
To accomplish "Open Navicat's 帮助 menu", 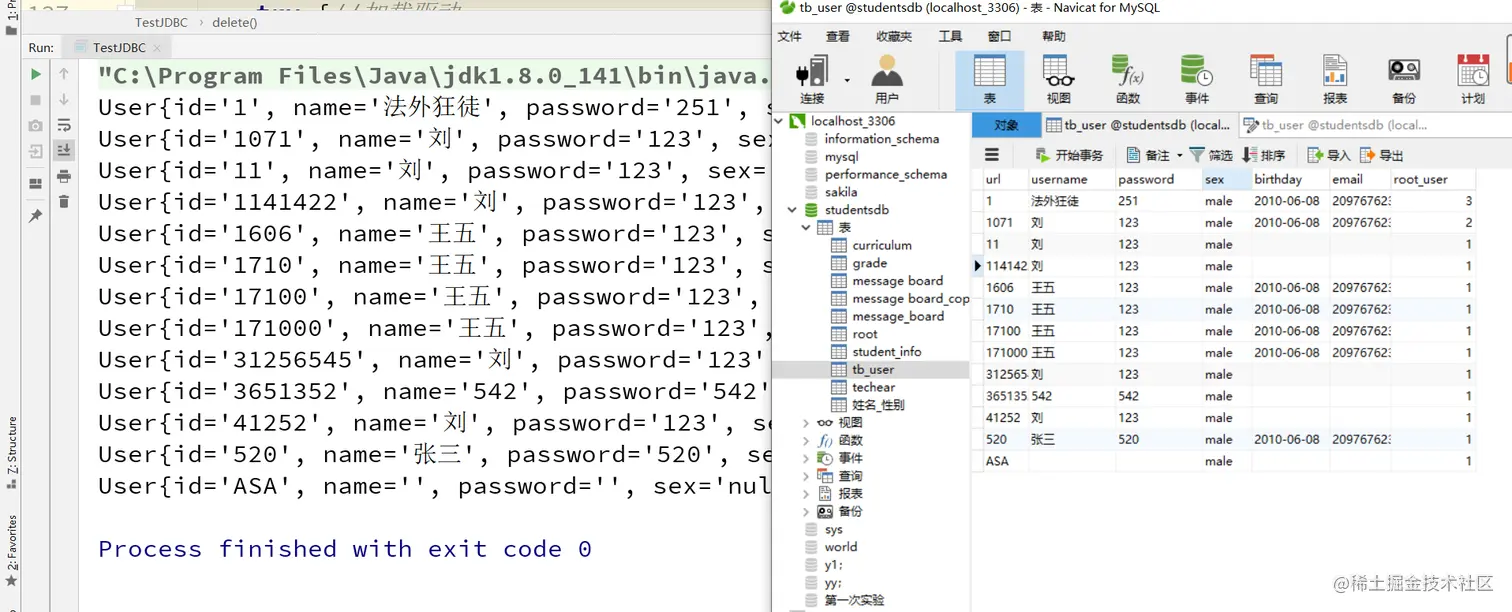I will pos(1054,36).
